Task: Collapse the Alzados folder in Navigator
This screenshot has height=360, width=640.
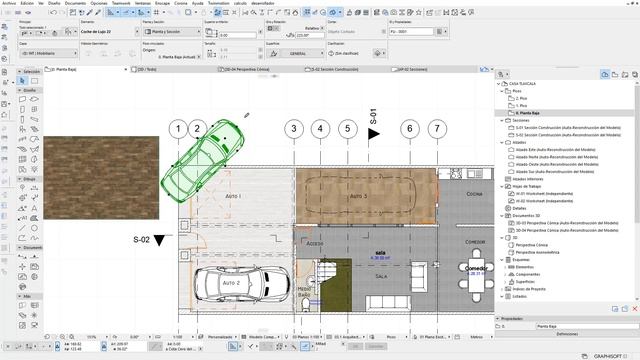Action: click(x=502, y=142)
